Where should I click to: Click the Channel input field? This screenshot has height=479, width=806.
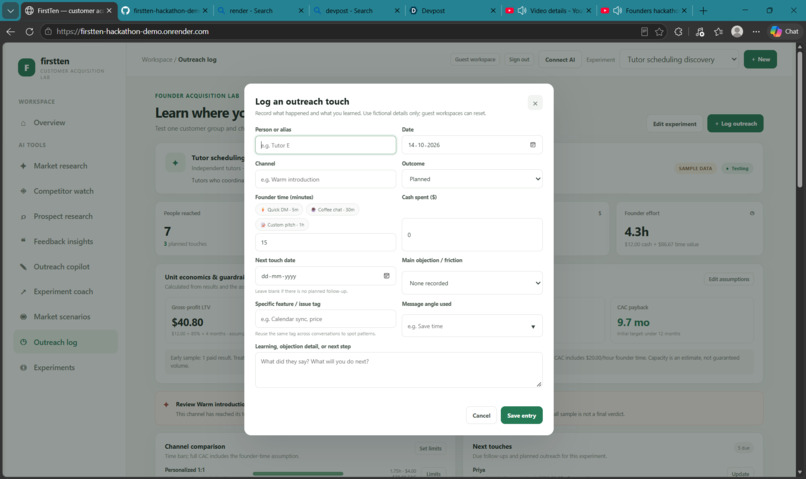click(x=325, y=179)
